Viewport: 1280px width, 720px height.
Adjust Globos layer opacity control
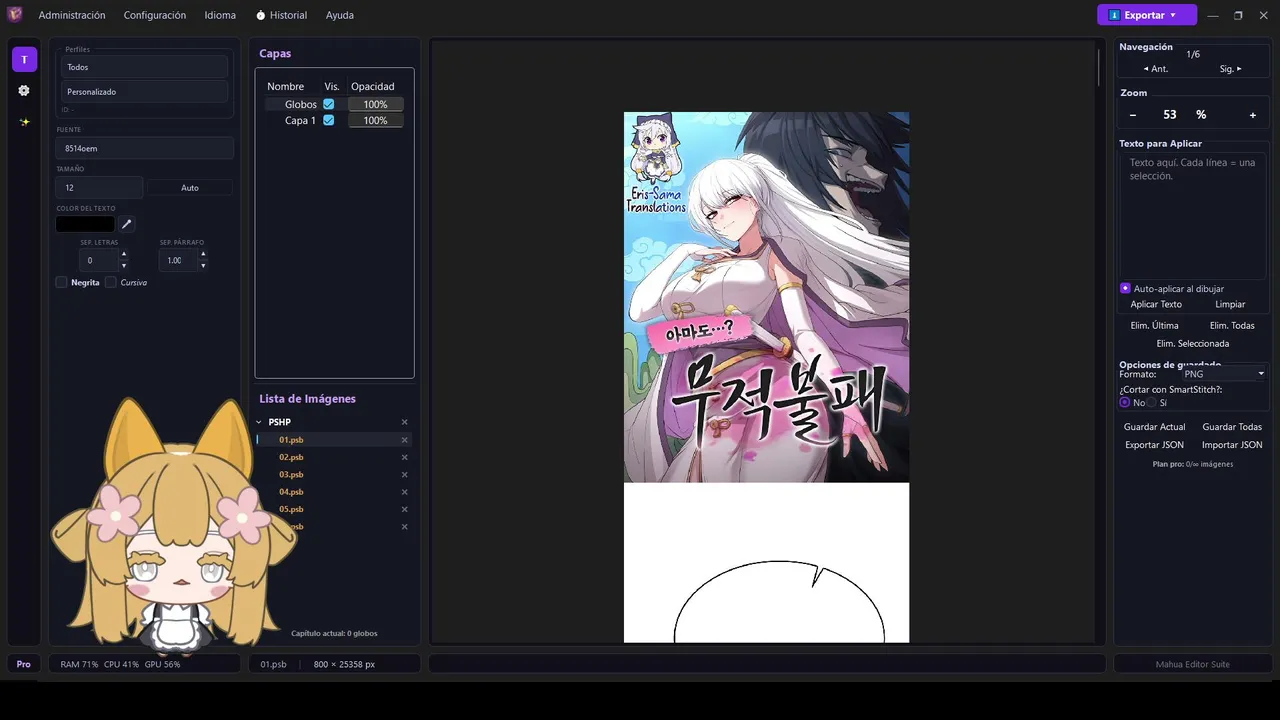click(375, 104)
